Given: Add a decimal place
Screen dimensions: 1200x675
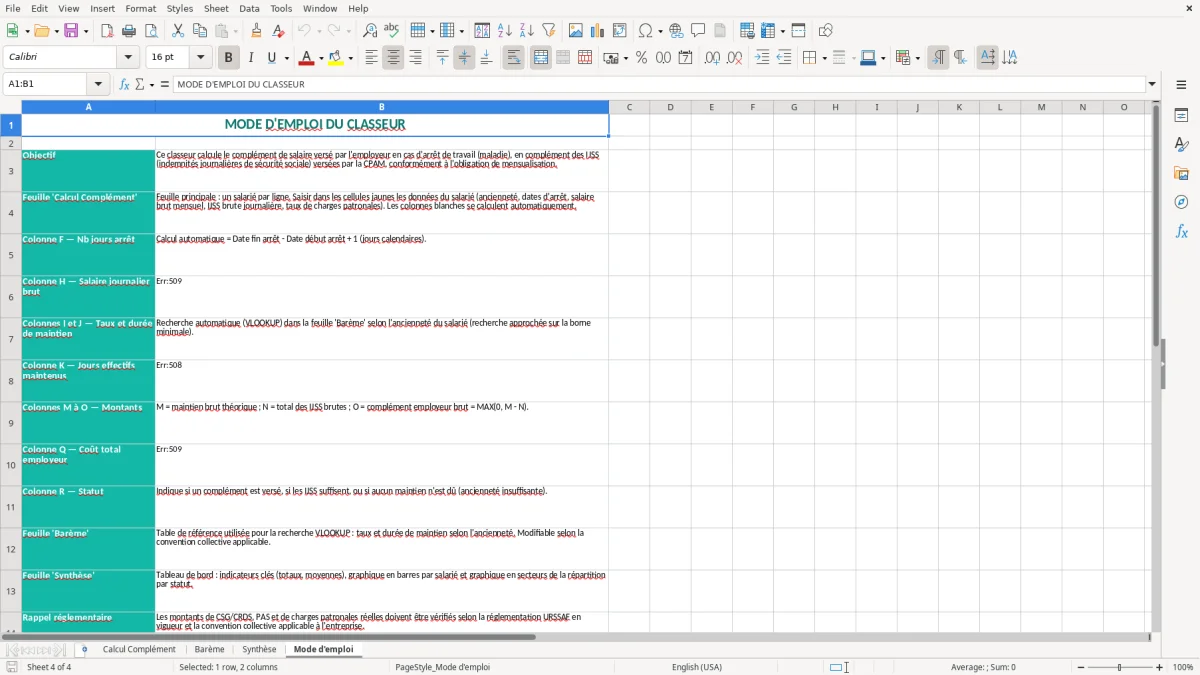Looking at the screenshot, I should point(712,58).
